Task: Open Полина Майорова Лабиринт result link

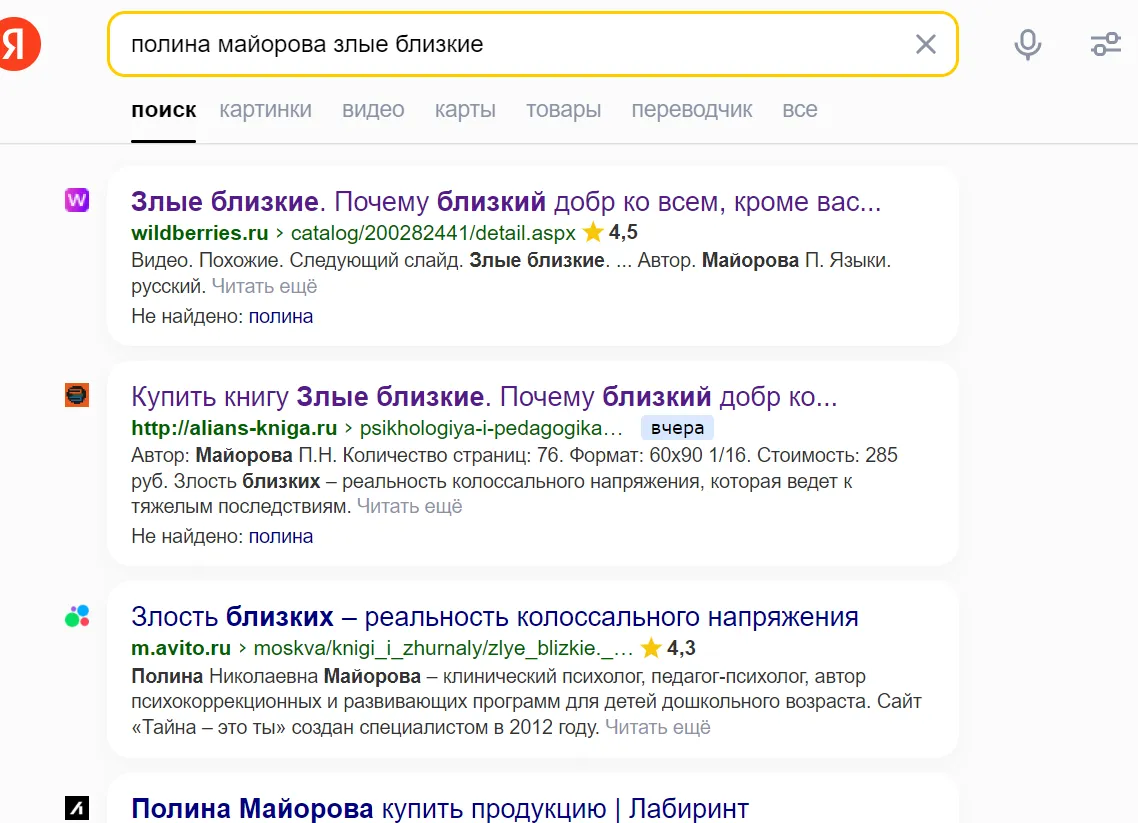Action: (x=440, y=808)
